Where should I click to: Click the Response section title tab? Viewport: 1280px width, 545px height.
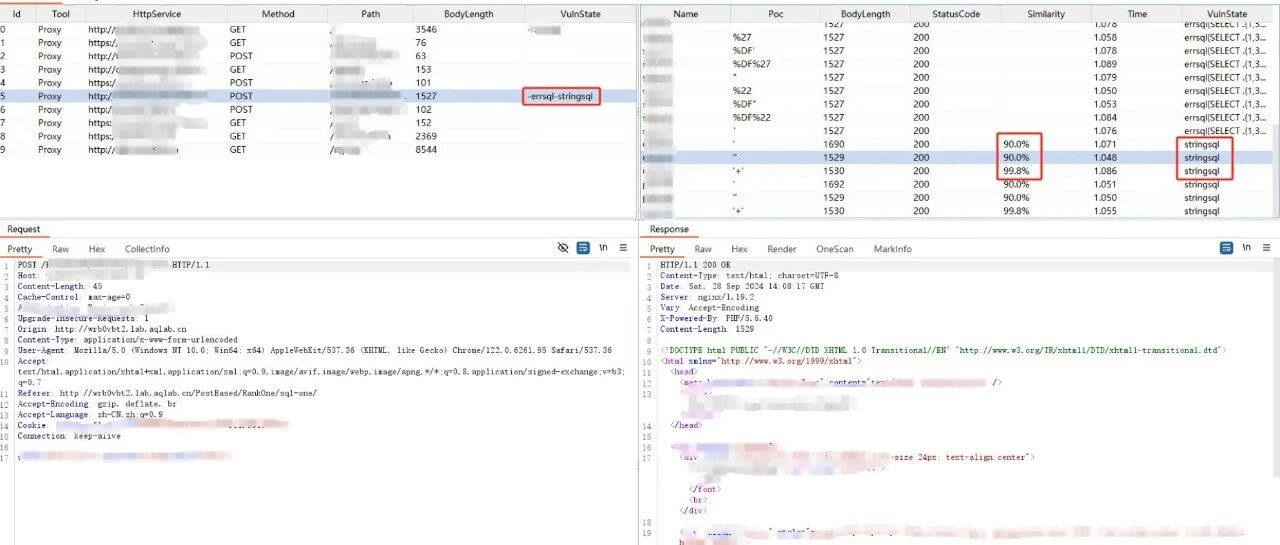(x=670, y=229)
